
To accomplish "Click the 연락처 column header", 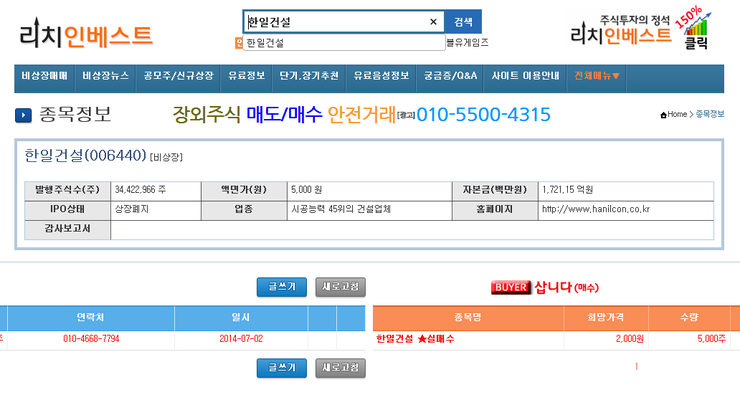I will [x=91, y=318].
